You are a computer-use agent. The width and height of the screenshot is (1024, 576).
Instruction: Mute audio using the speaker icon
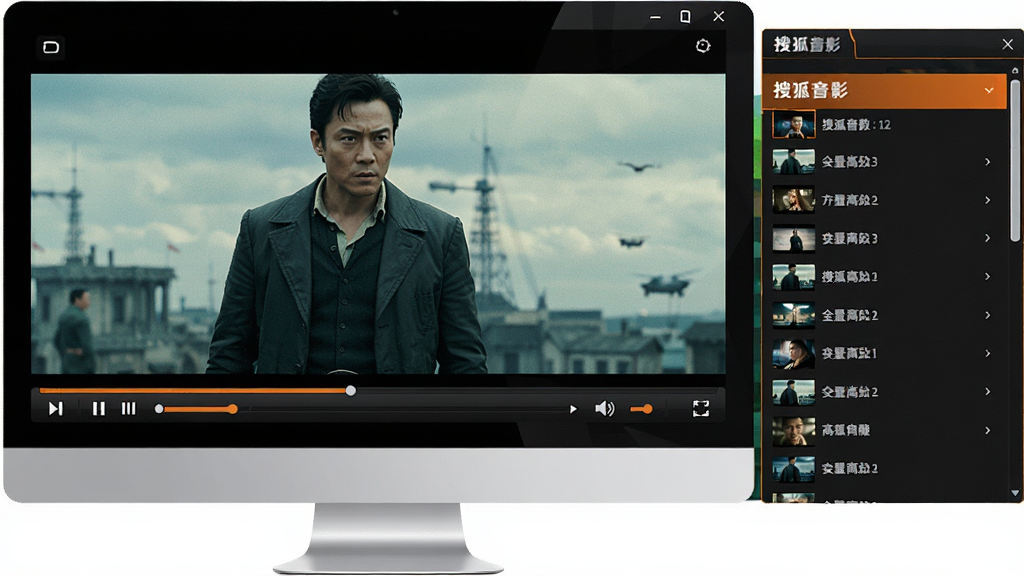[605, 409]
